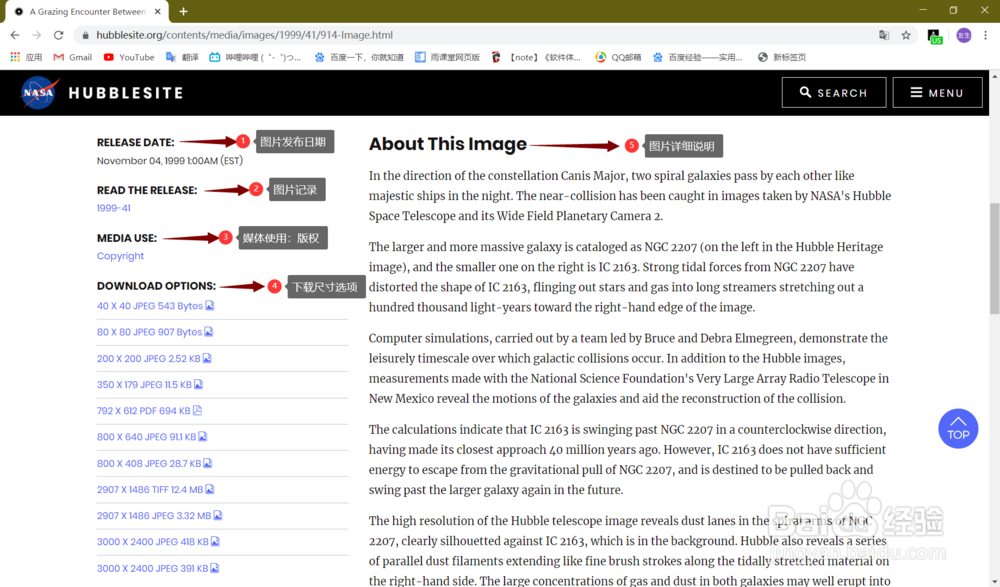Select the A Grazing Encounter Between tab
Screen dimensions: 1000x587
point(86,11)
